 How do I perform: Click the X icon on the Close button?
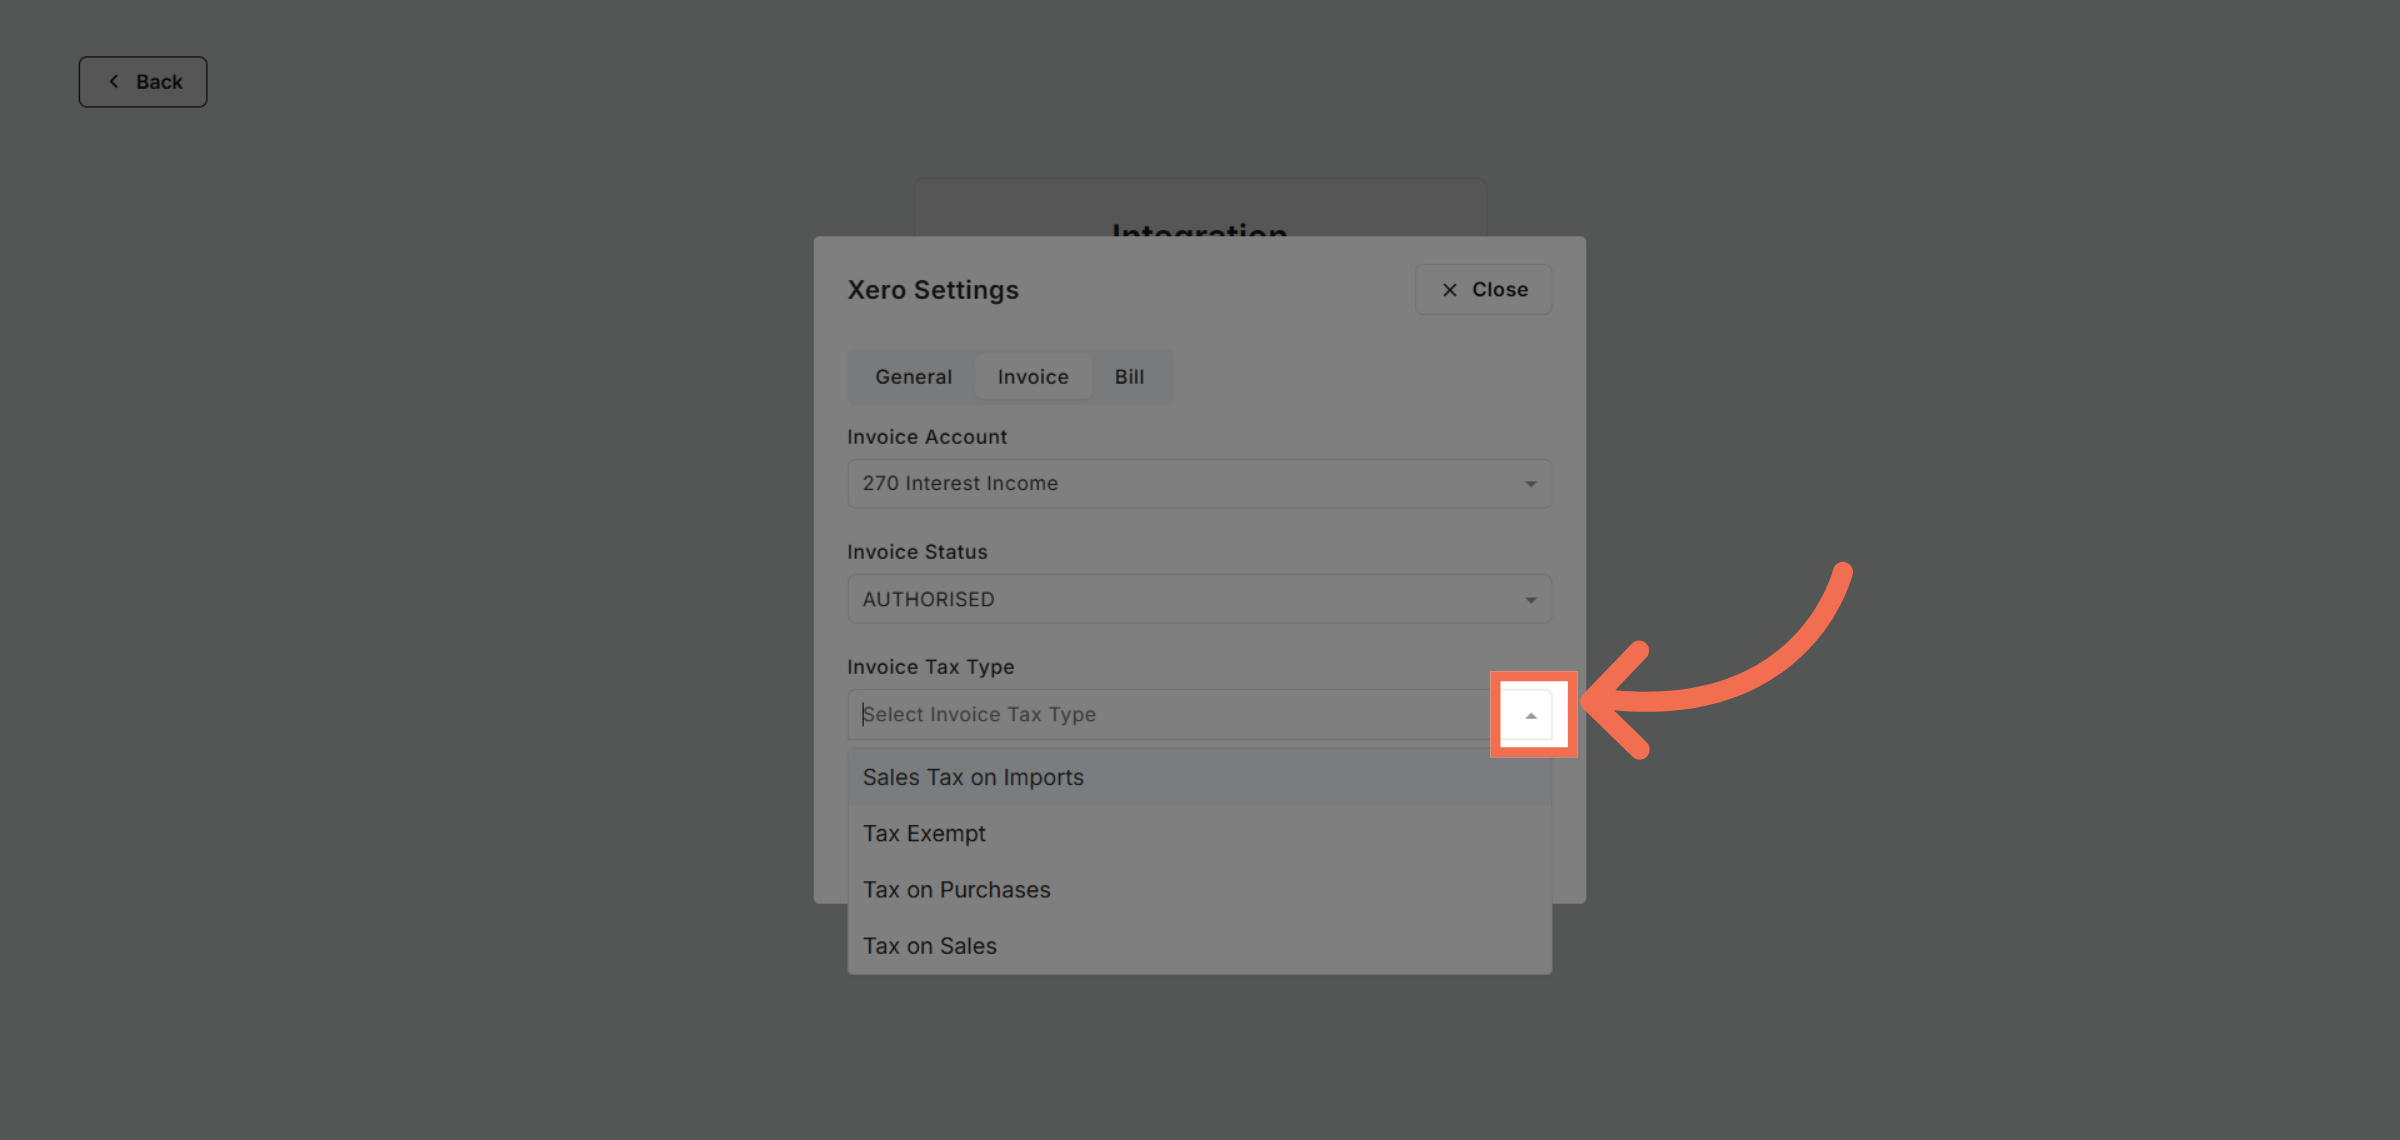(1449, 289)
